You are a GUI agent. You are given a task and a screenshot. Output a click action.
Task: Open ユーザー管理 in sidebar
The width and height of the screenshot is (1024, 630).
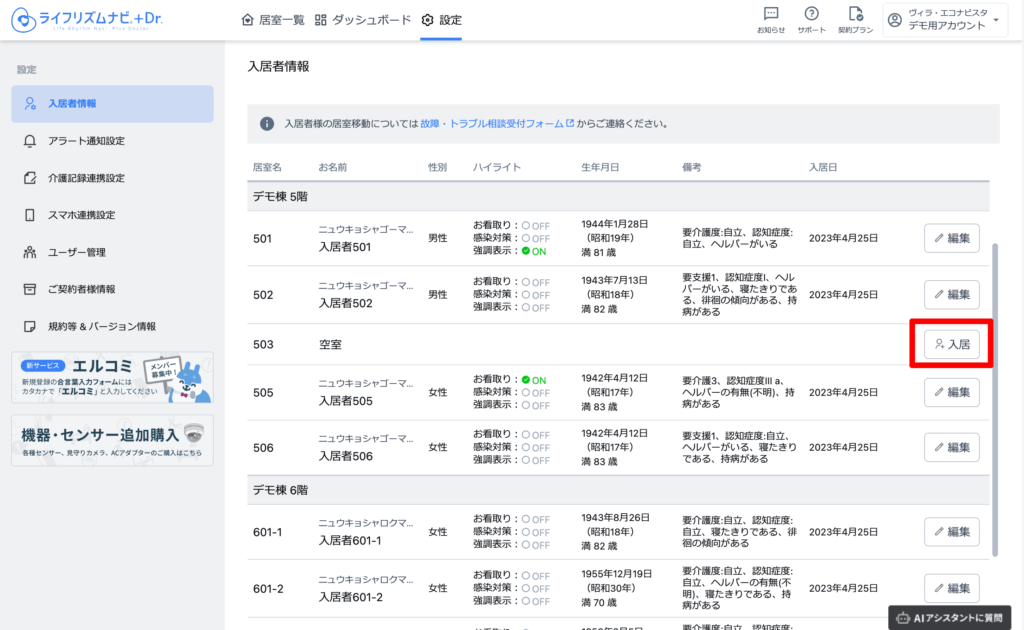[76, 252]
